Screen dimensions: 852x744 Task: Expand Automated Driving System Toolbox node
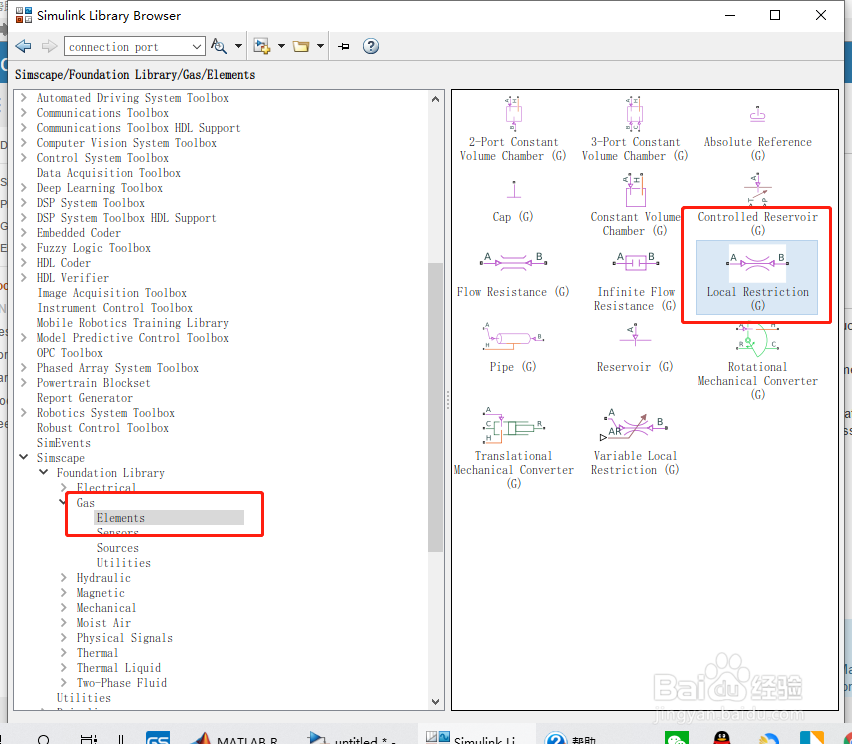pyautogui.click(x=23, y=98)
